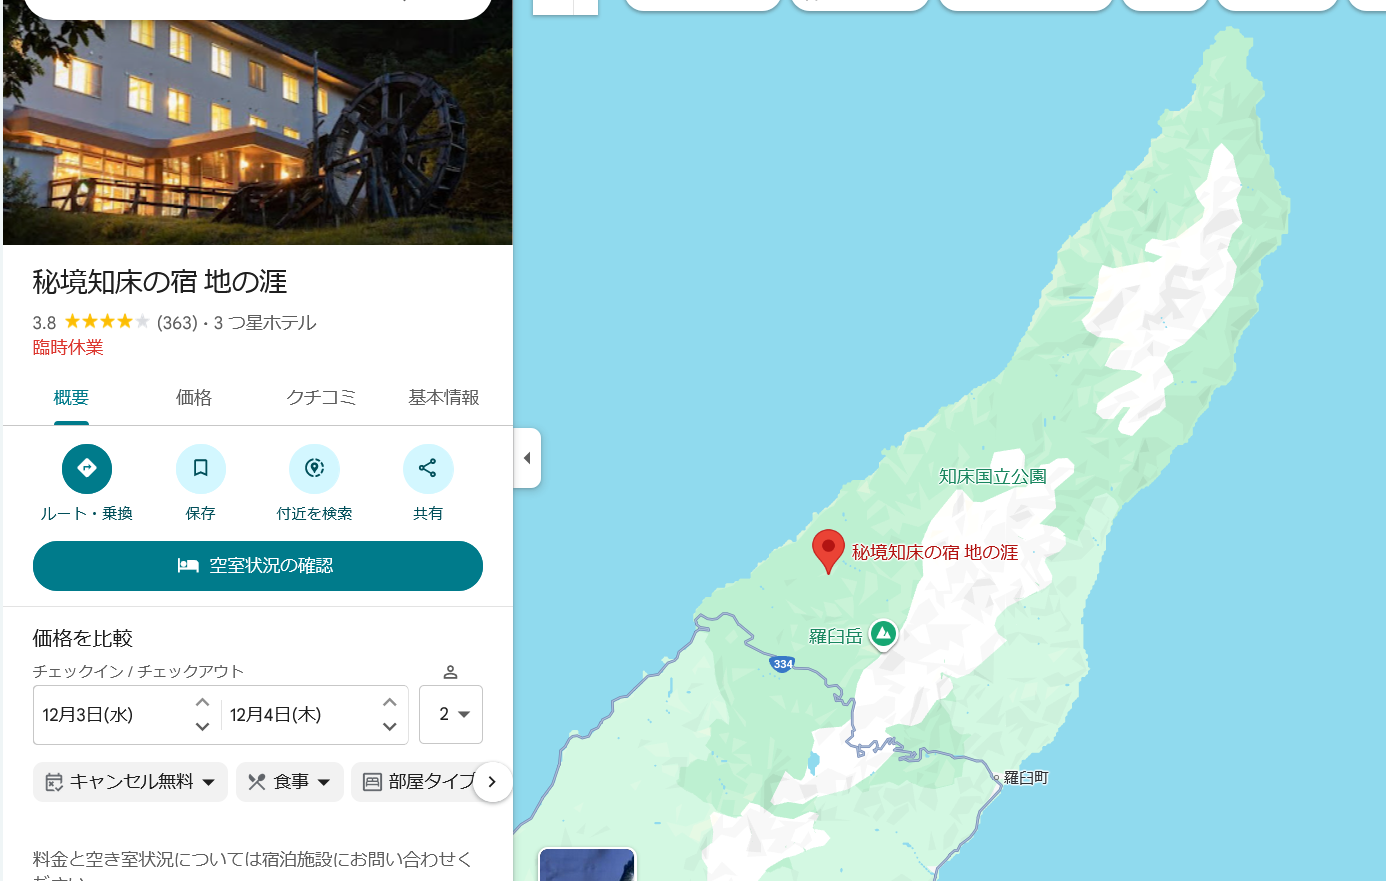The image size is (1386, 881).
Task: Search nearby with the 付近を検索 icon
Action: (x=314, y=469)
